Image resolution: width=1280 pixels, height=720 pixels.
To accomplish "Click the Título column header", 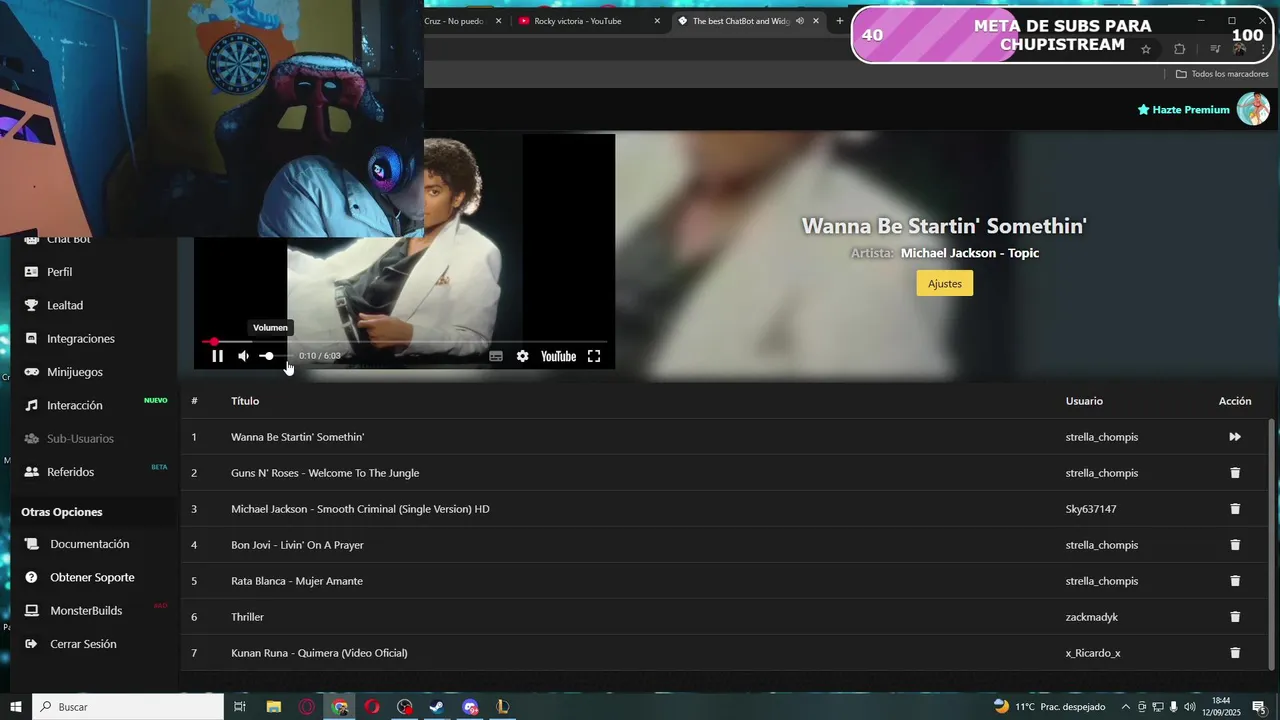I will 245,401.
